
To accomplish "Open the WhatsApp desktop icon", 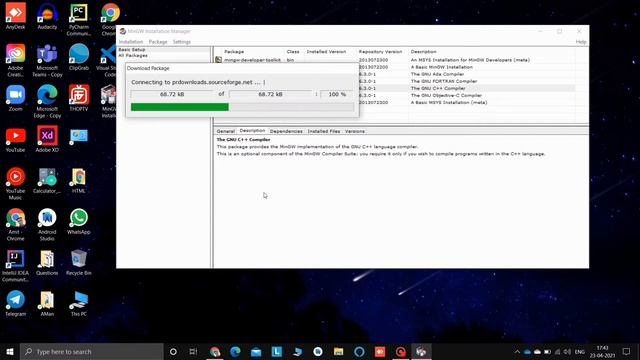I will pos(78,221).
